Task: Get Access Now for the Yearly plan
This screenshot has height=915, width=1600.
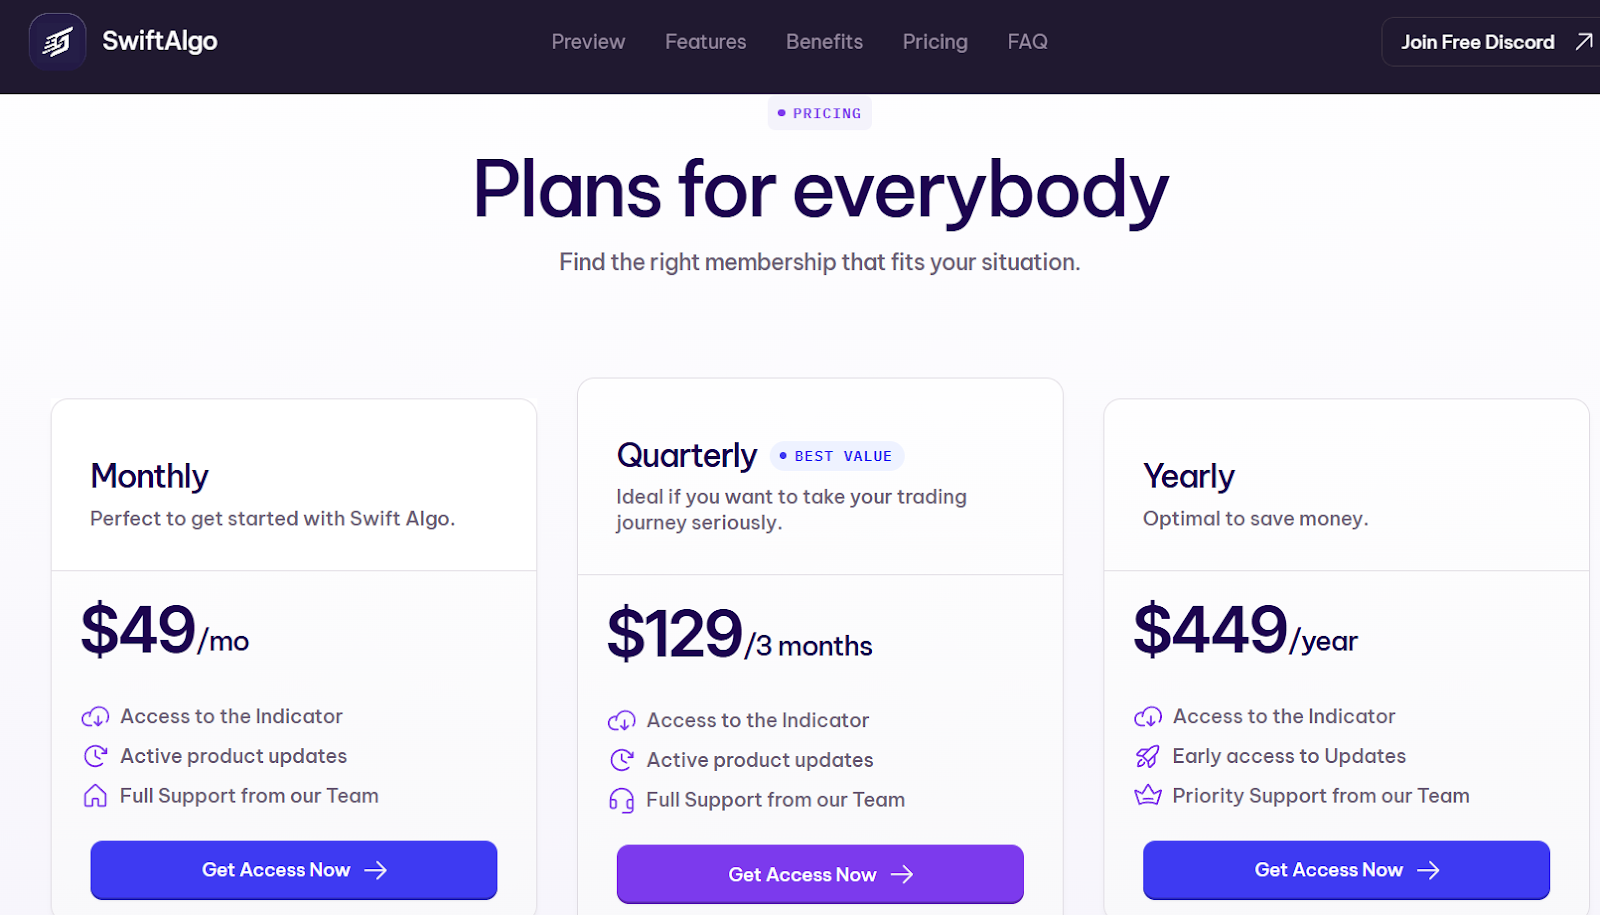Action: click(x=1346, y=870)
